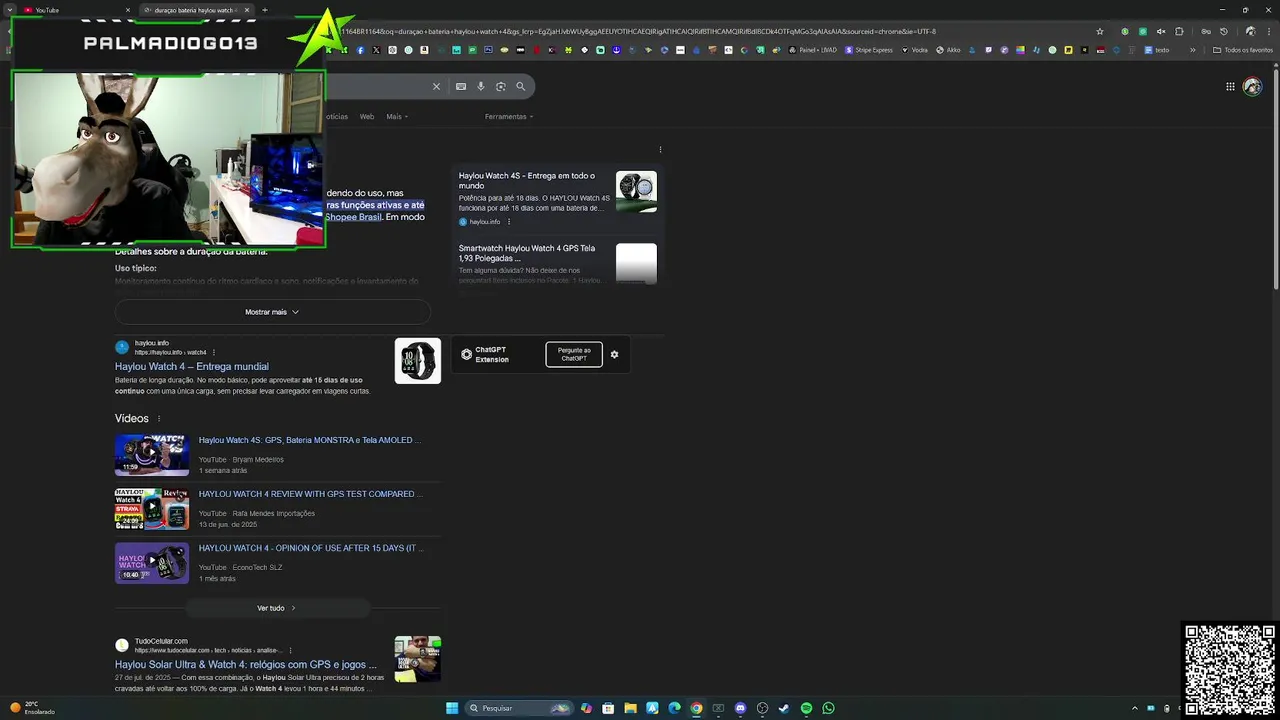Click the Shopee Brasil link in the answer

coord(354,217)
